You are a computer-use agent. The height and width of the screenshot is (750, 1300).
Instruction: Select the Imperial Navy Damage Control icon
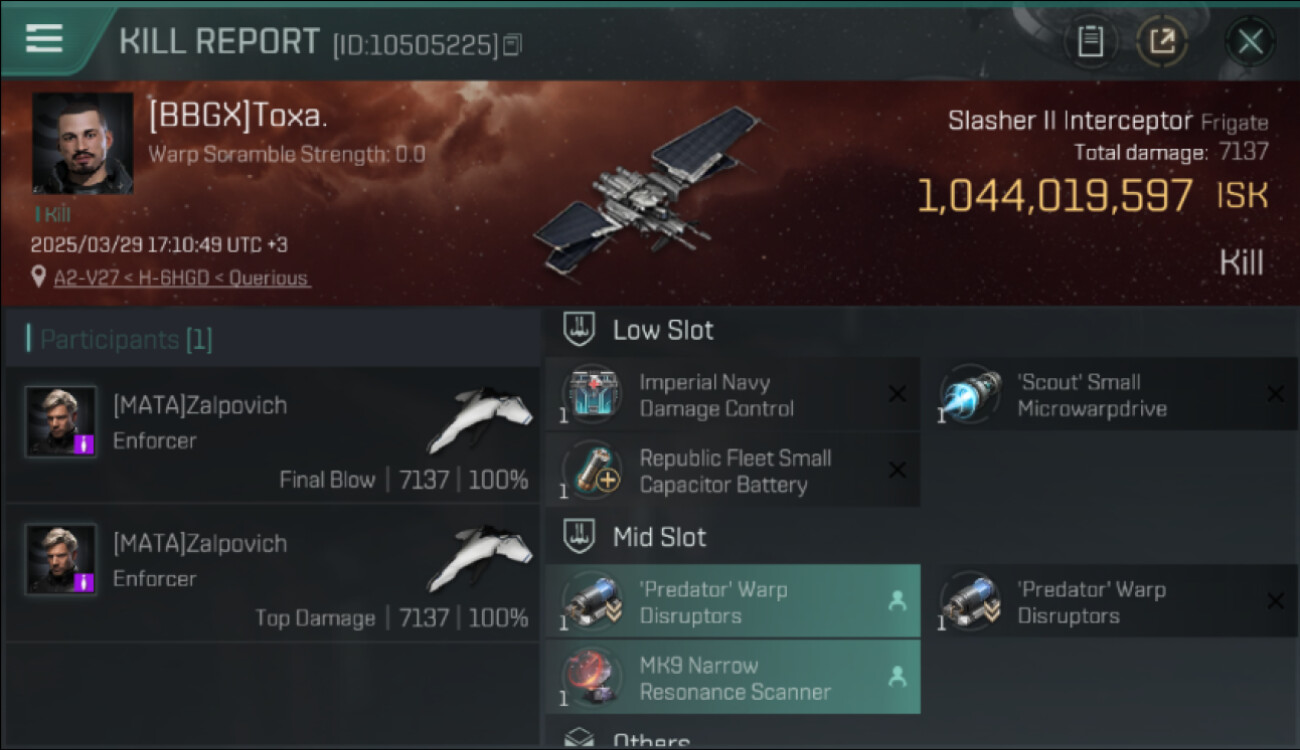591,395
